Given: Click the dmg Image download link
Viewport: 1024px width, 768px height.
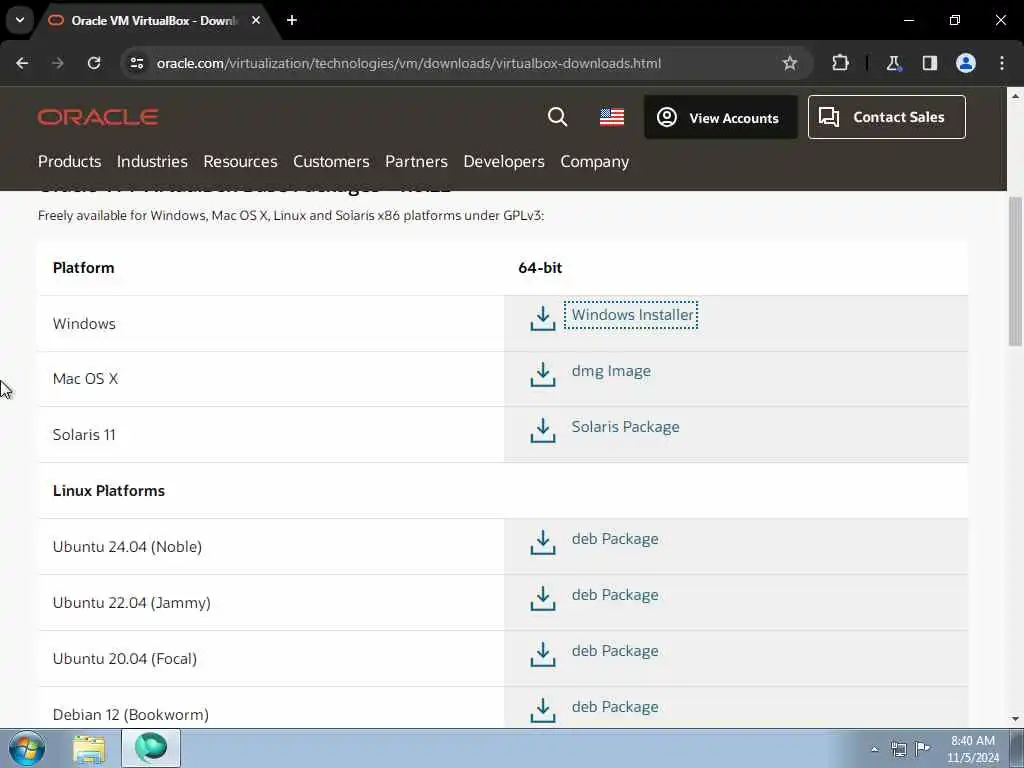Looking at the screenshot, I should tap(611, 371).
